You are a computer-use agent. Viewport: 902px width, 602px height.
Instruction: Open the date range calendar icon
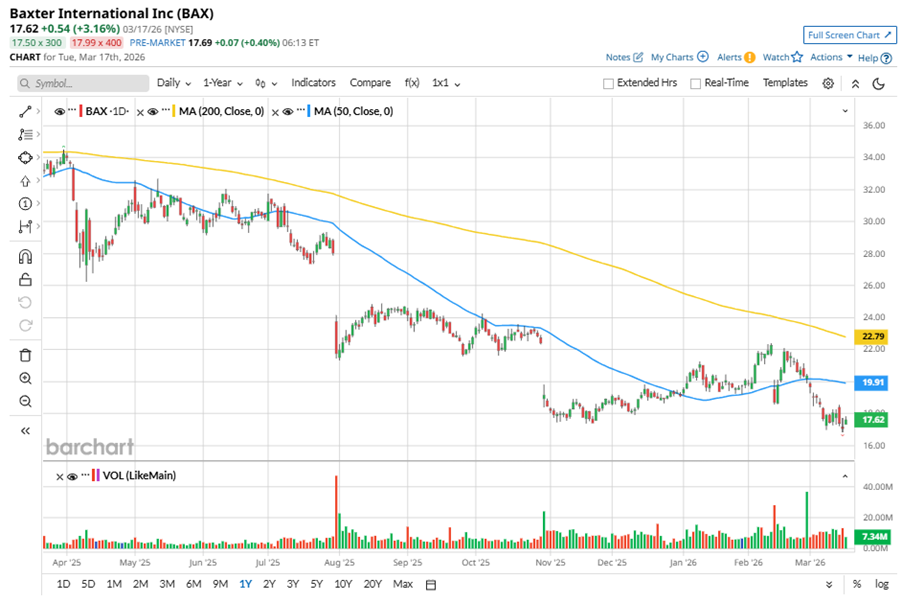click(431, 585)
